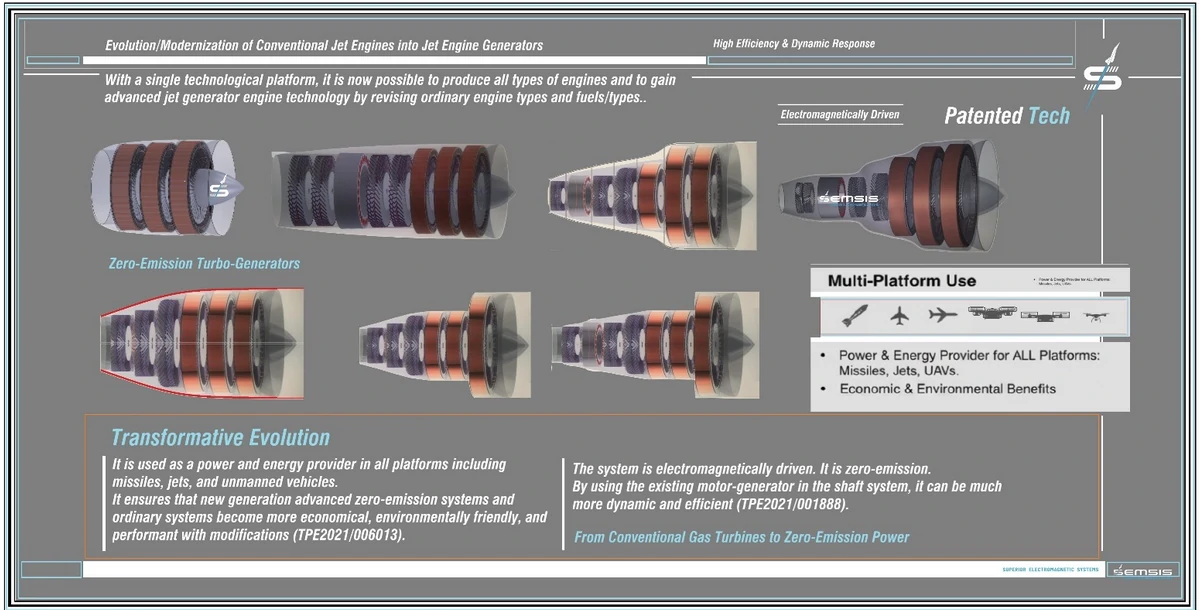This screenshot has width=1199, height=610.
Task: Select the "Zero-Emission Turbo-Generators" caption
Action: [x=204, y=264]
